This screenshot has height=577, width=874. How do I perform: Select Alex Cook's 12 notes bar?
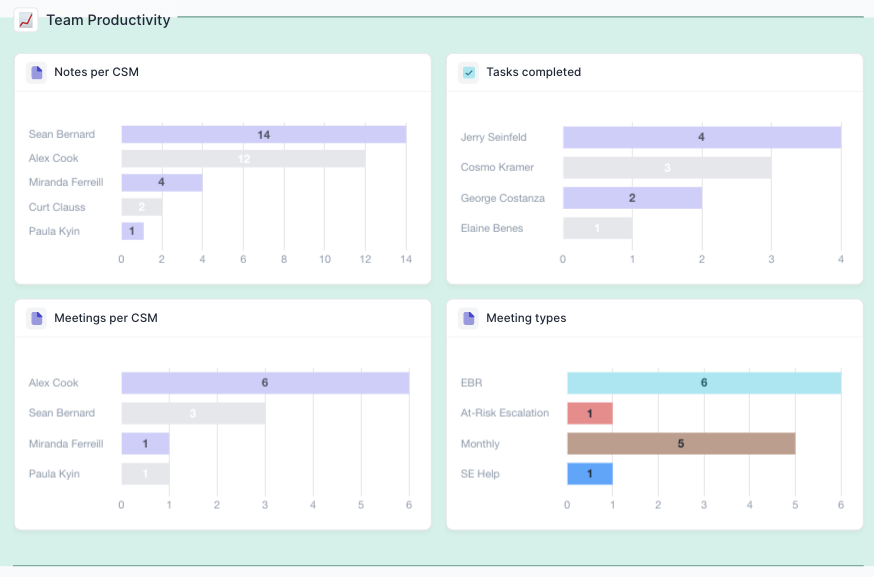[243, 158]
